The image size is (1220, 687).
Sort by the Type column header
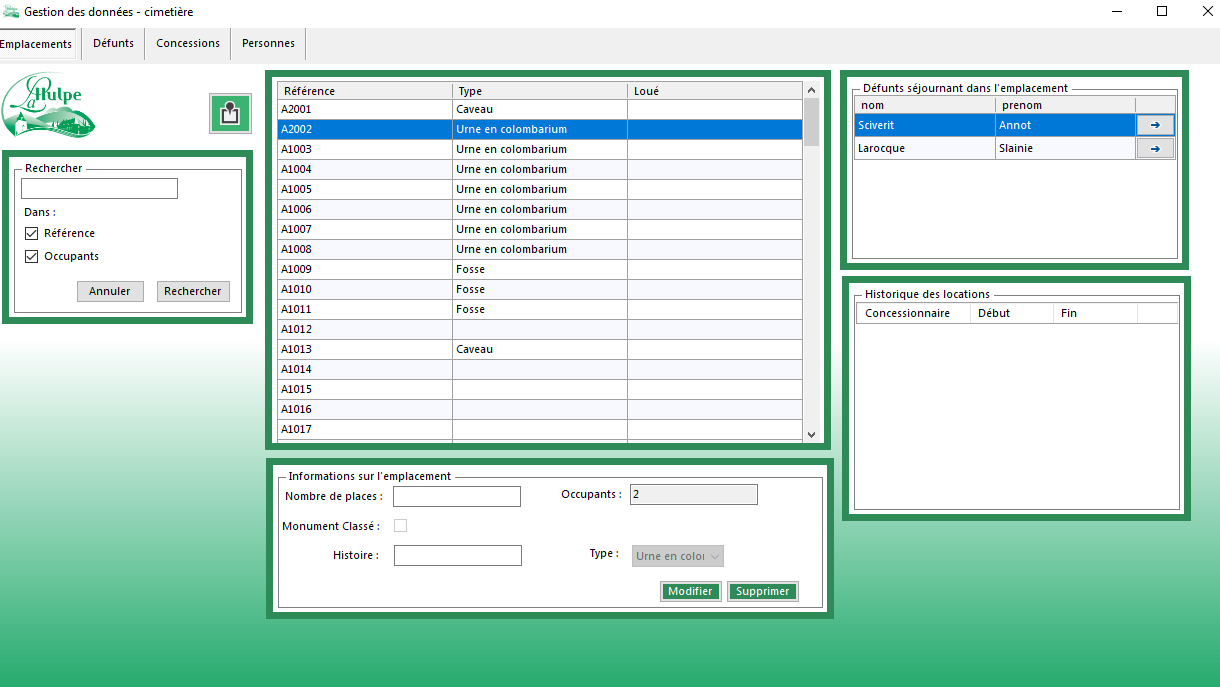pos(539,91)
